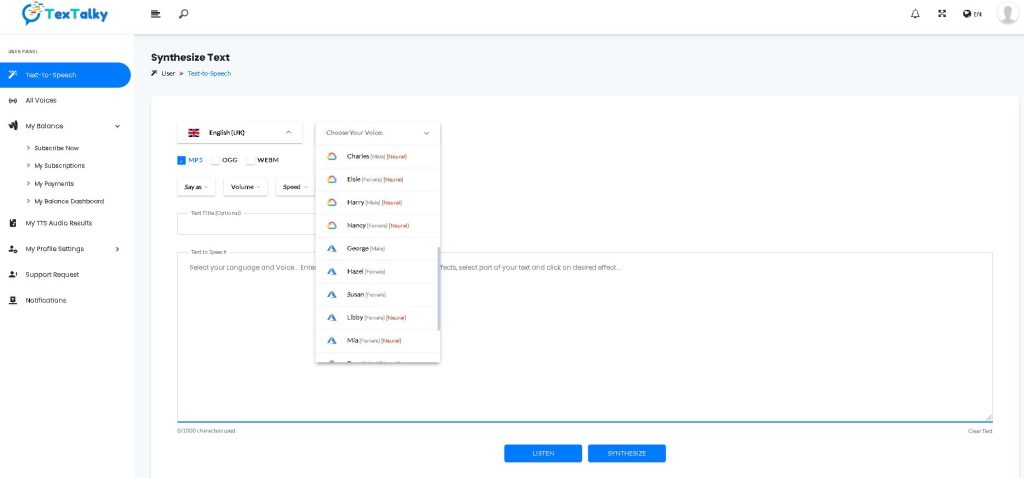
Task: Click Azure icon beside Hazel
Action: tap(332, 272)
